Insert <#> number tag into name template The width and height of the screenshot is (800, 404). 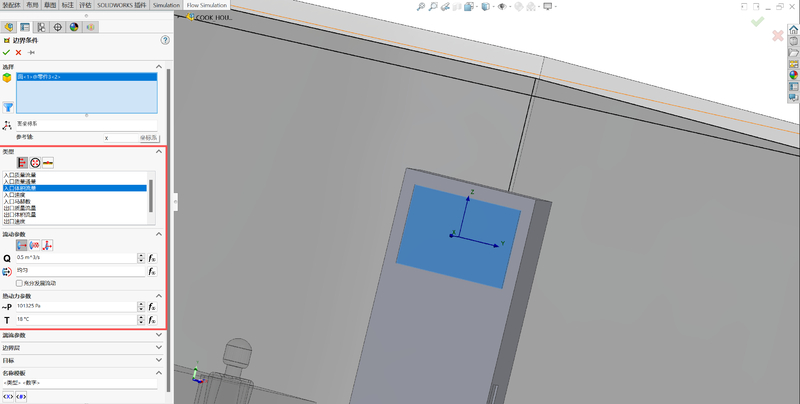pos(21,396)
